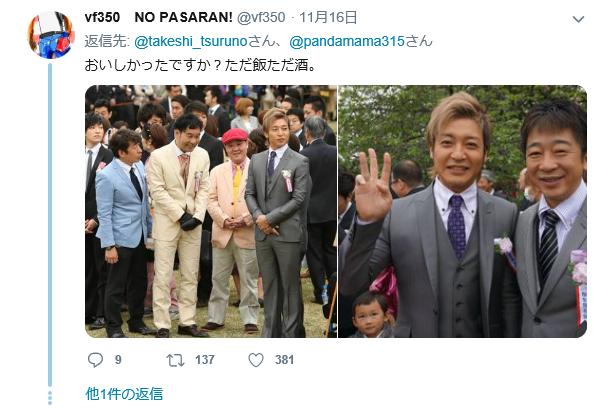612x418 pixels.
Task: Click the retweet arrows icon
Action: 175,360
